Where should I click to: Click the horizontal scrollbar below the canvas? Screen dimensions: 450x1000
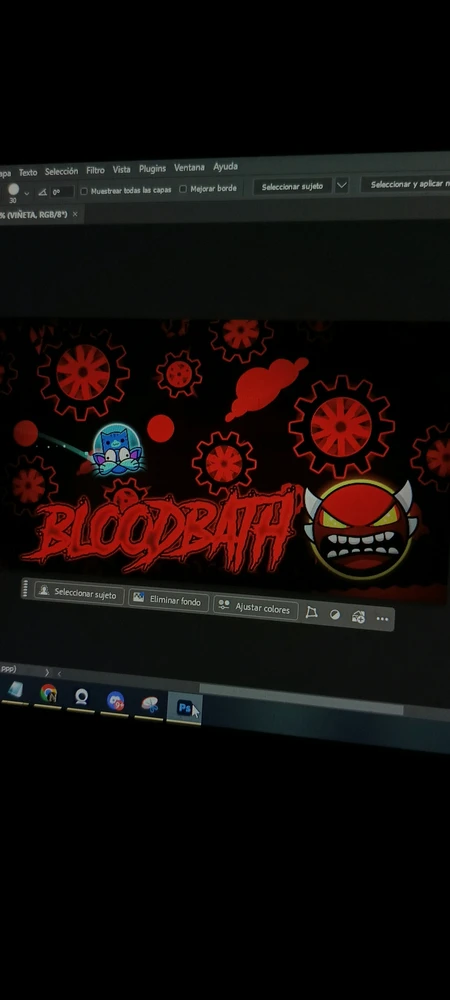pos(301,698)
